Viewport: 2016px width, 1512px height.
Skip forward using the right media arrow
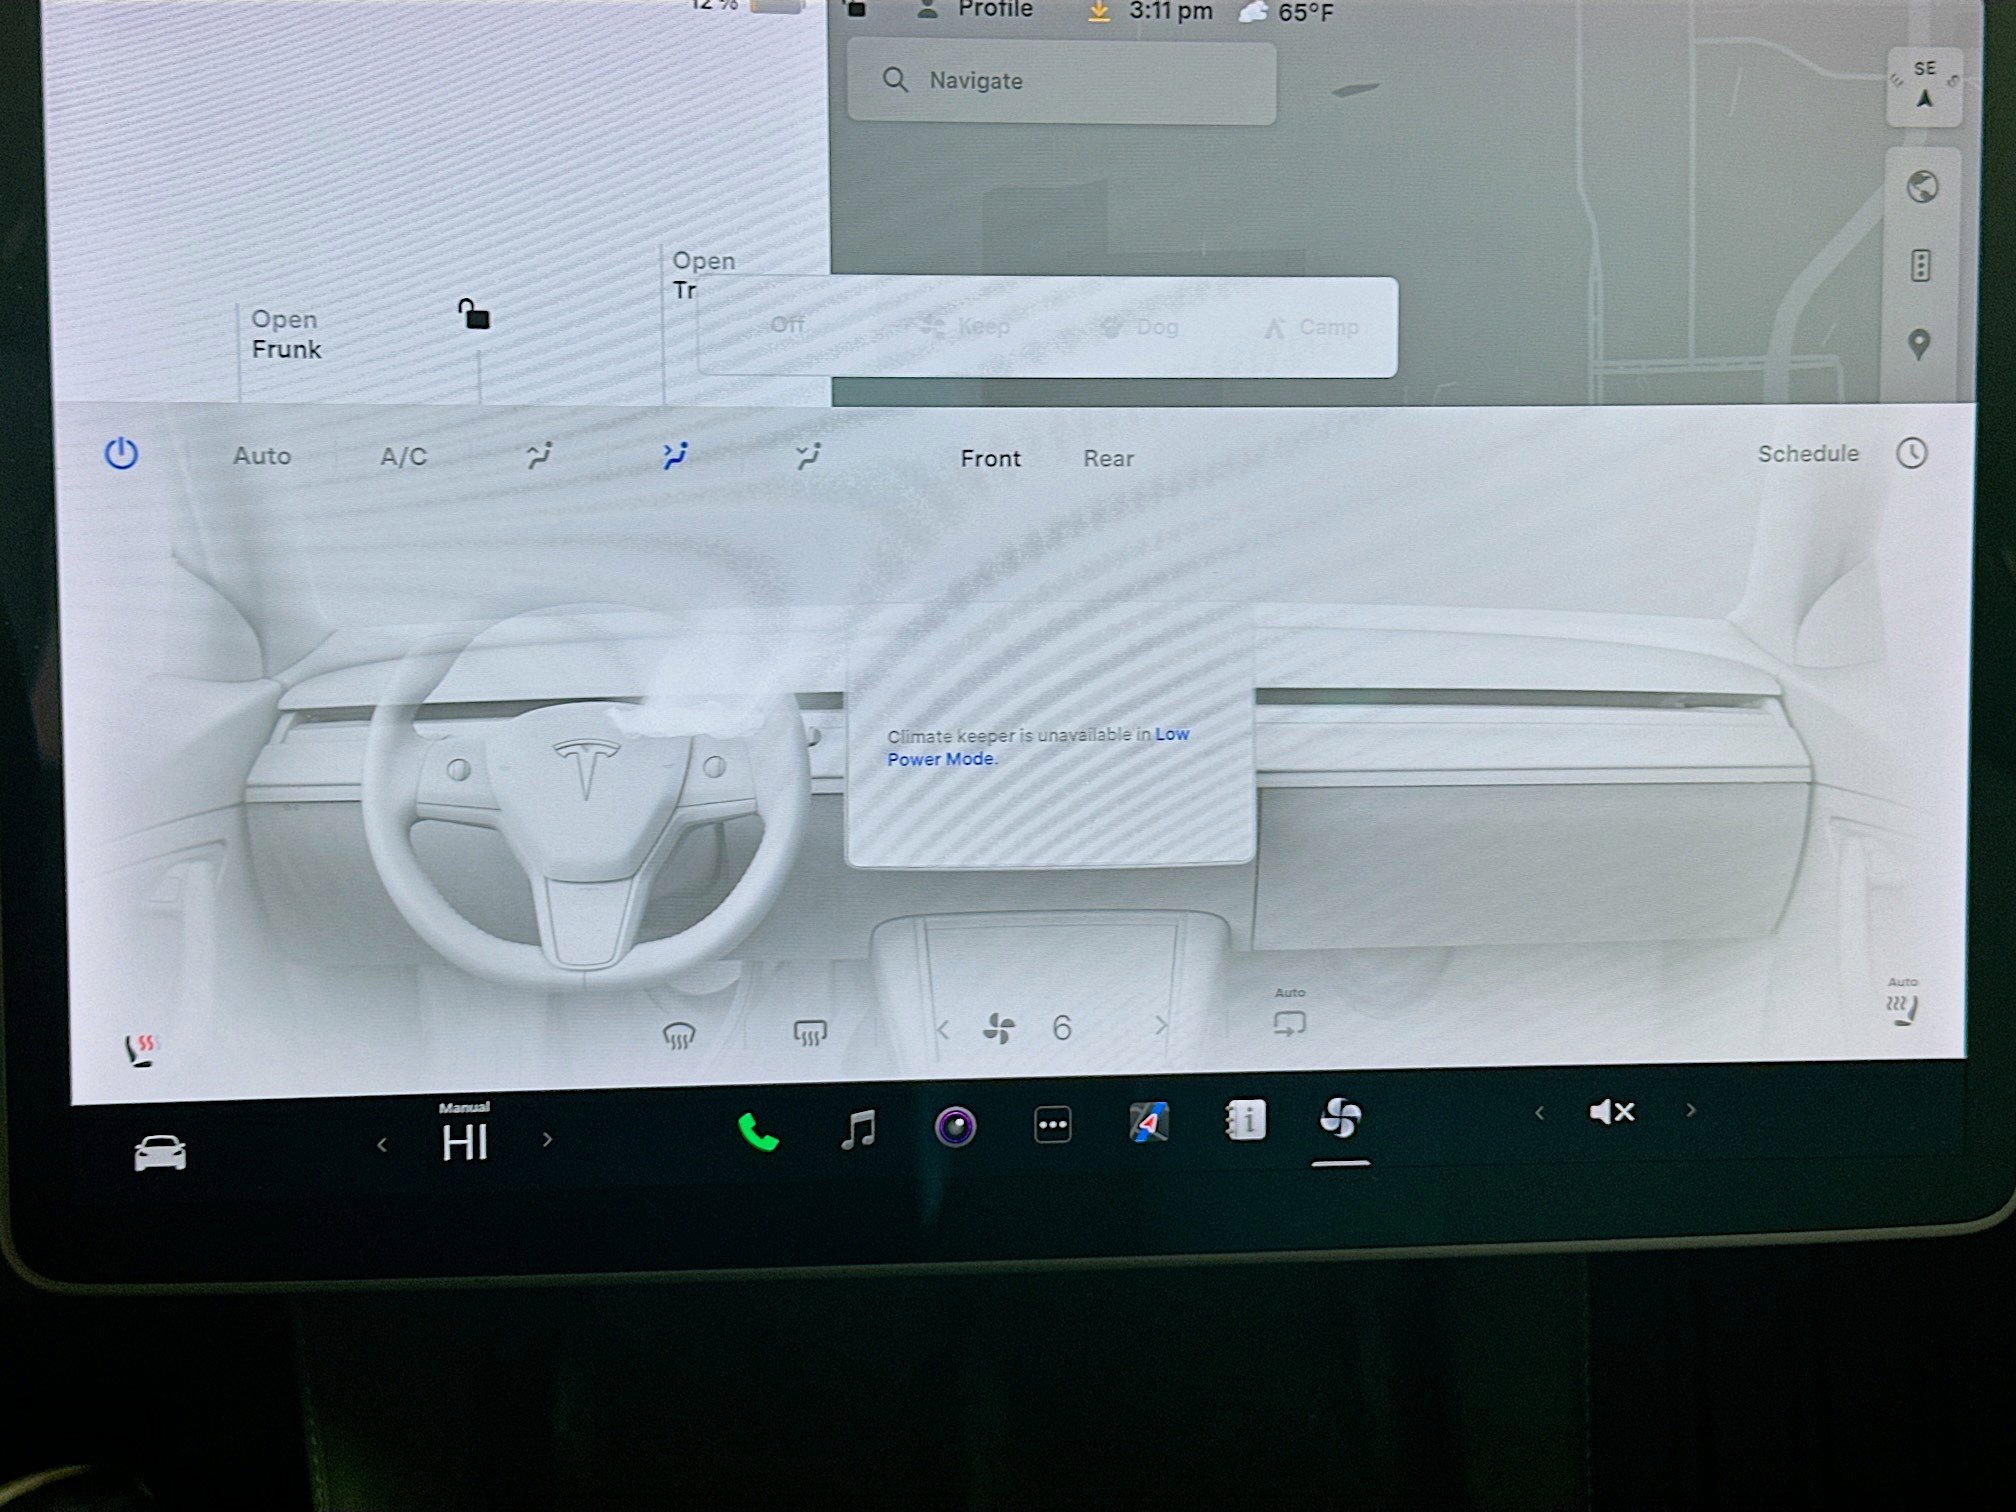[1689, 1110]
